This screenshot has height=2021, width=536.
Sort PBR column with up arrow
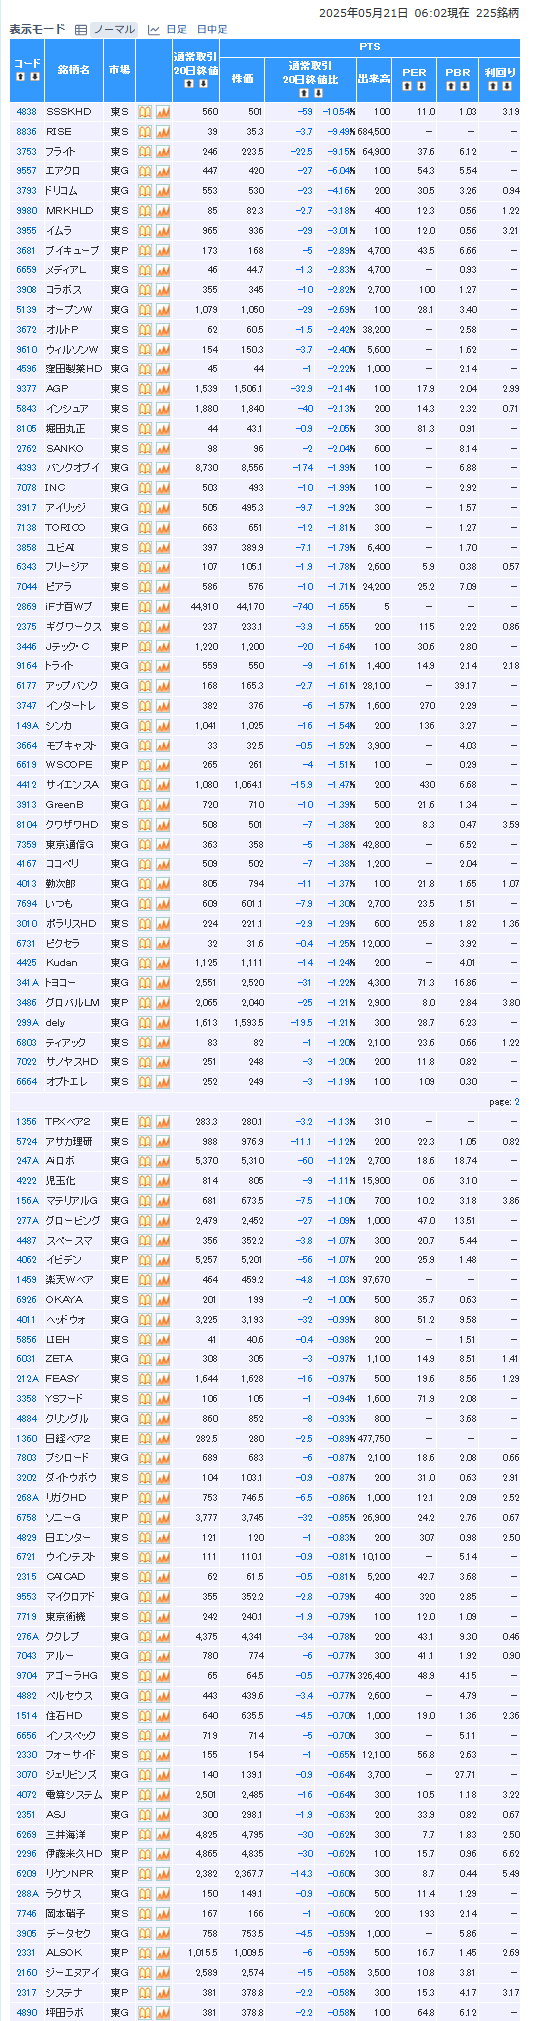(x=451, y=85)
